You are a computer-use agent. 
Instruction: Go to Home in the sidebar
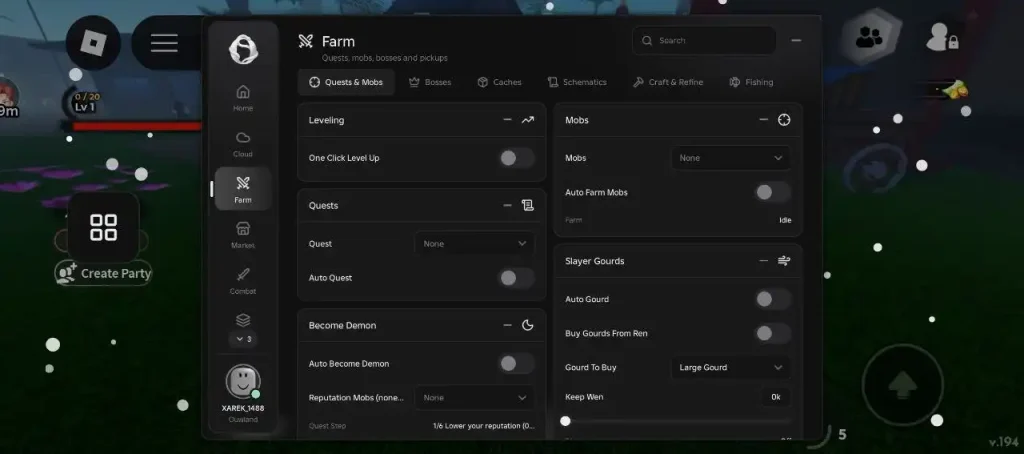[243, 97]
